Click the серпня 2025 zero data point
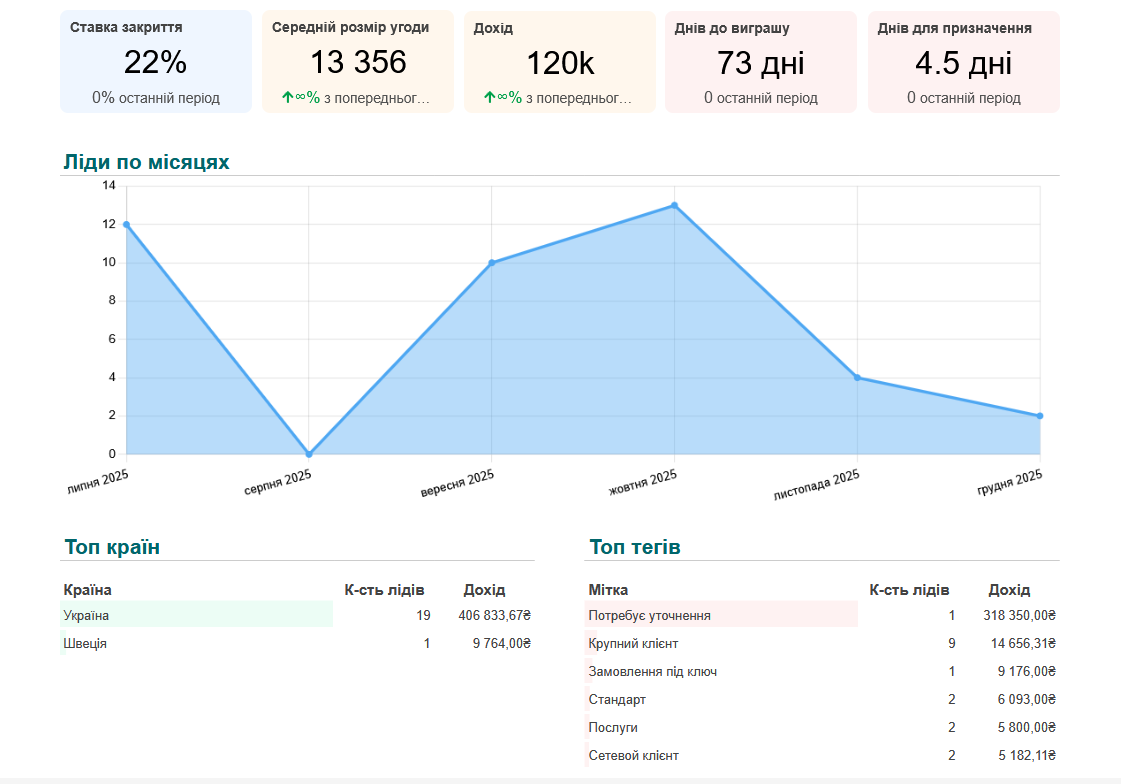Viewport: 1121px width, 784px height. pos(309,454)
